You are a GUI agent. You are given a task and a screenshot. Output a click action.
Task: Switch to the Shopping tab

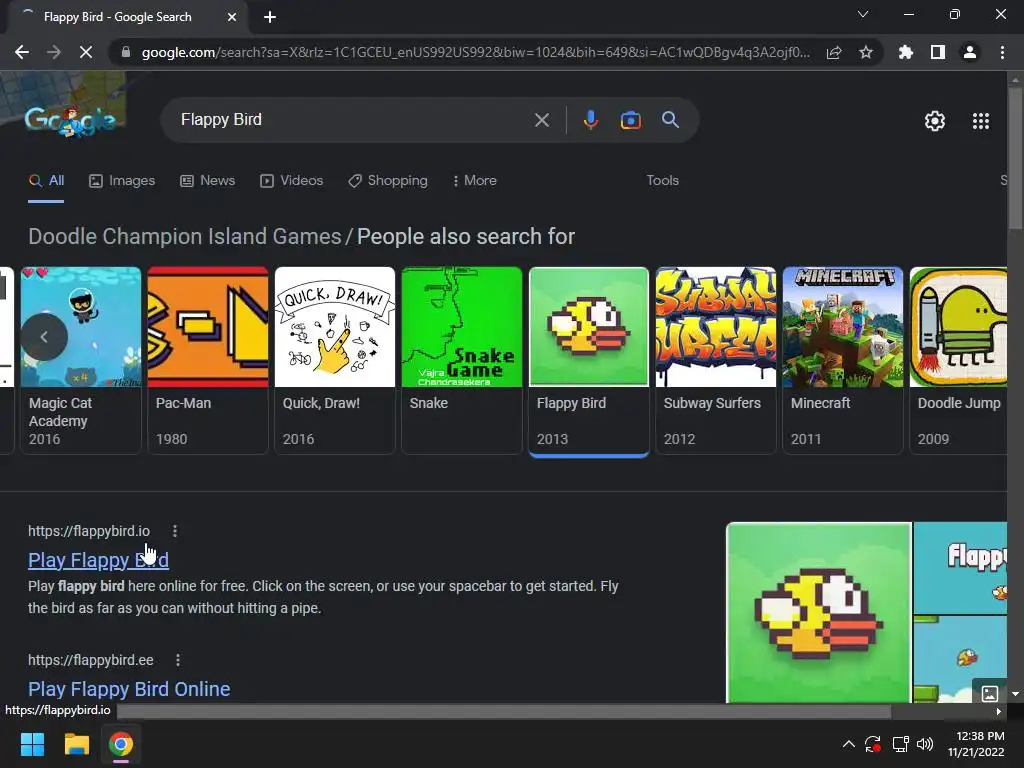coord(387,181)
